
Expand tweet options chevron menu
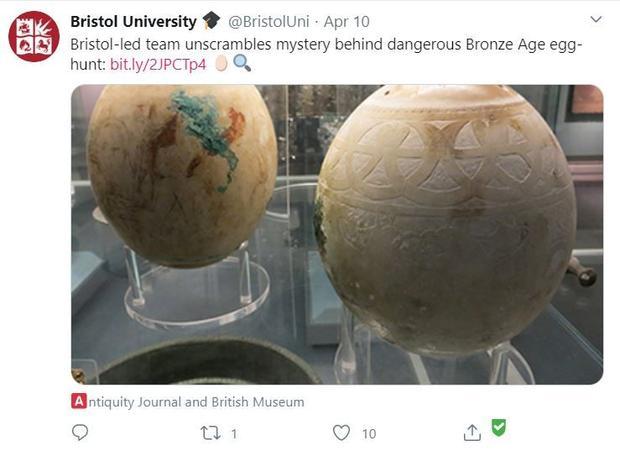point(596,19)
